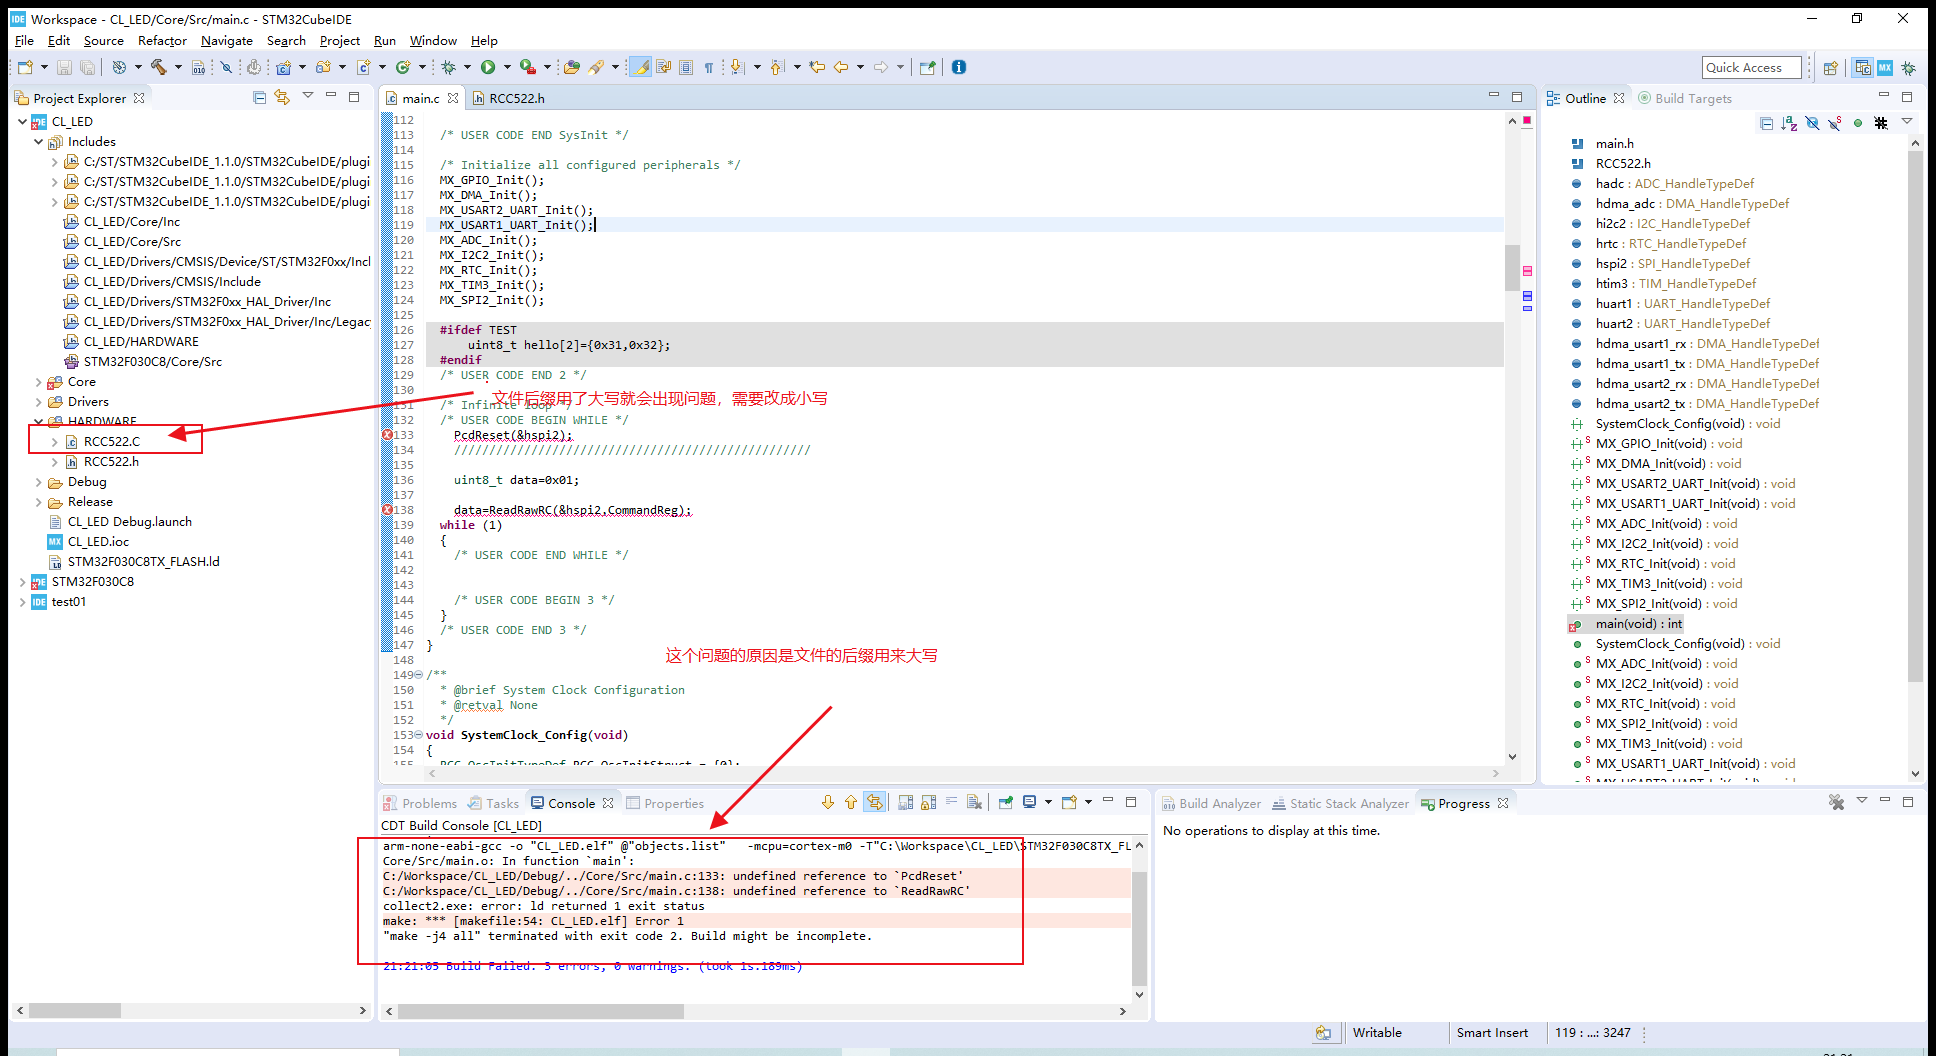This screenshot has height=1056, width=1936.
Task: Click the Open Element folder toolbar icon
Action: pos(572,67)
